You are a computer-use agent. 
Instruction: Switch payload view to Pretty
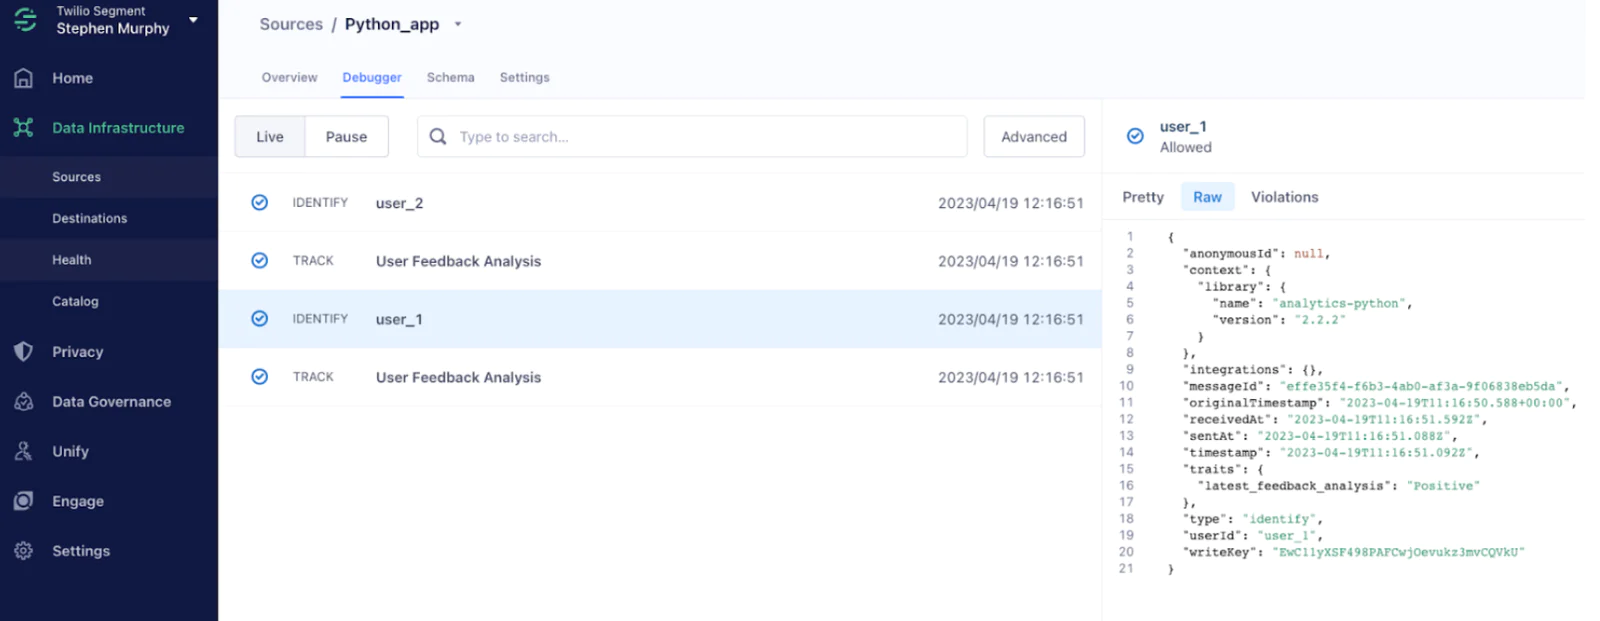coord(1143,197)
